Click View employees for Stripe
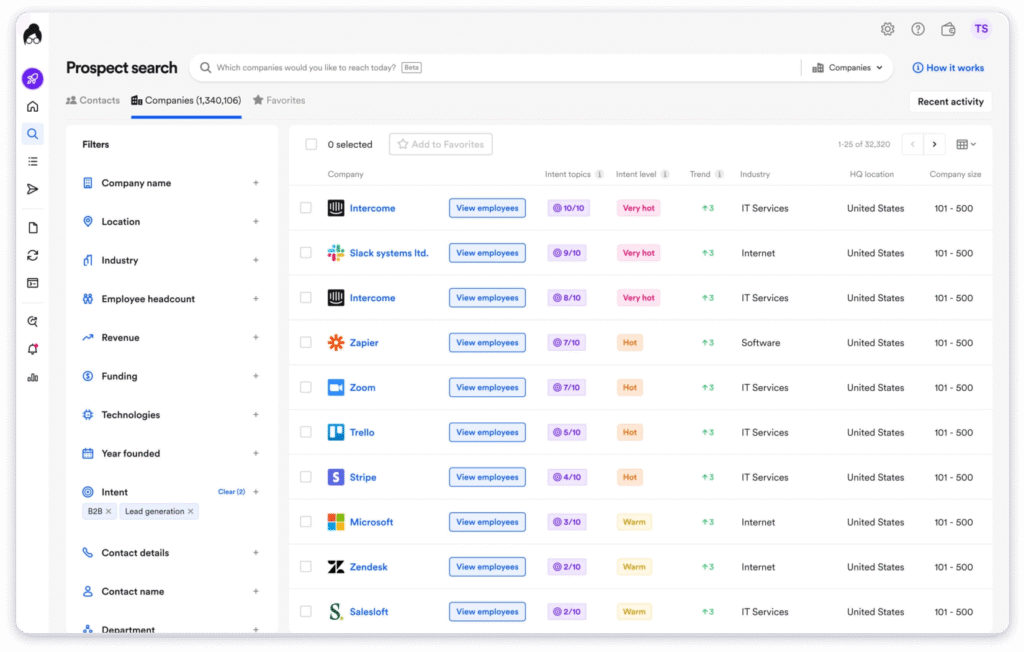 (487, 477)
